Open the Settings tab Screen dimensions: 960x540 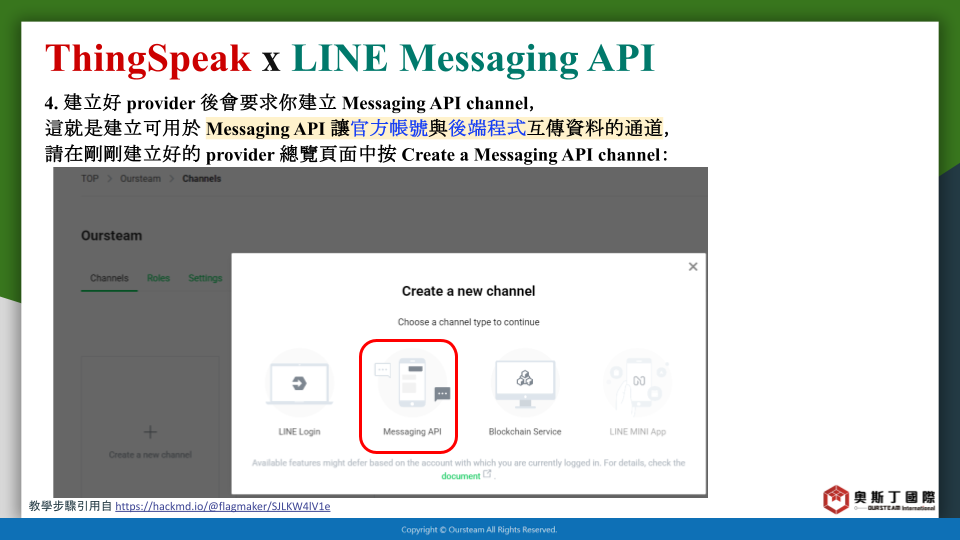[205, 278]
